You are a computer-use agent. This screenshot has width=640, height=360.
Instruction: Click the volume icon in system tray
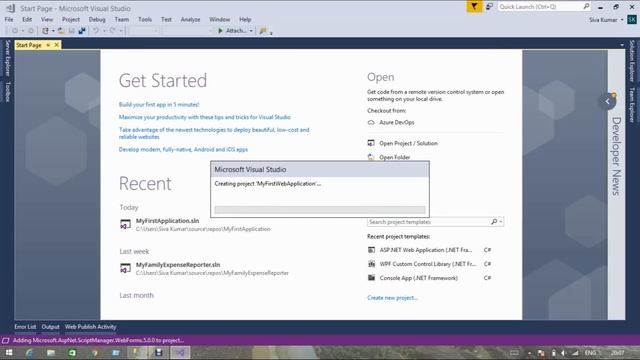[x=564, y=353]
